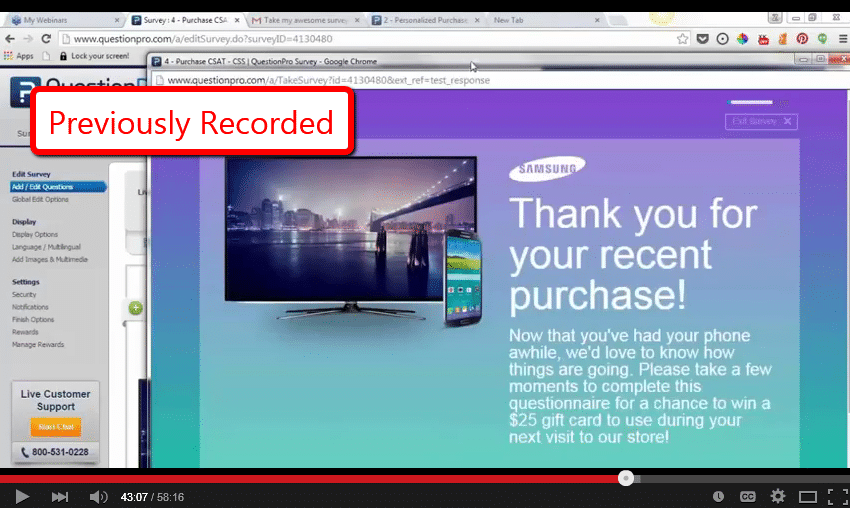This screenshot has height=508, width=850.
Task: Select Add / Edit Questions
Action: (58, 187)
